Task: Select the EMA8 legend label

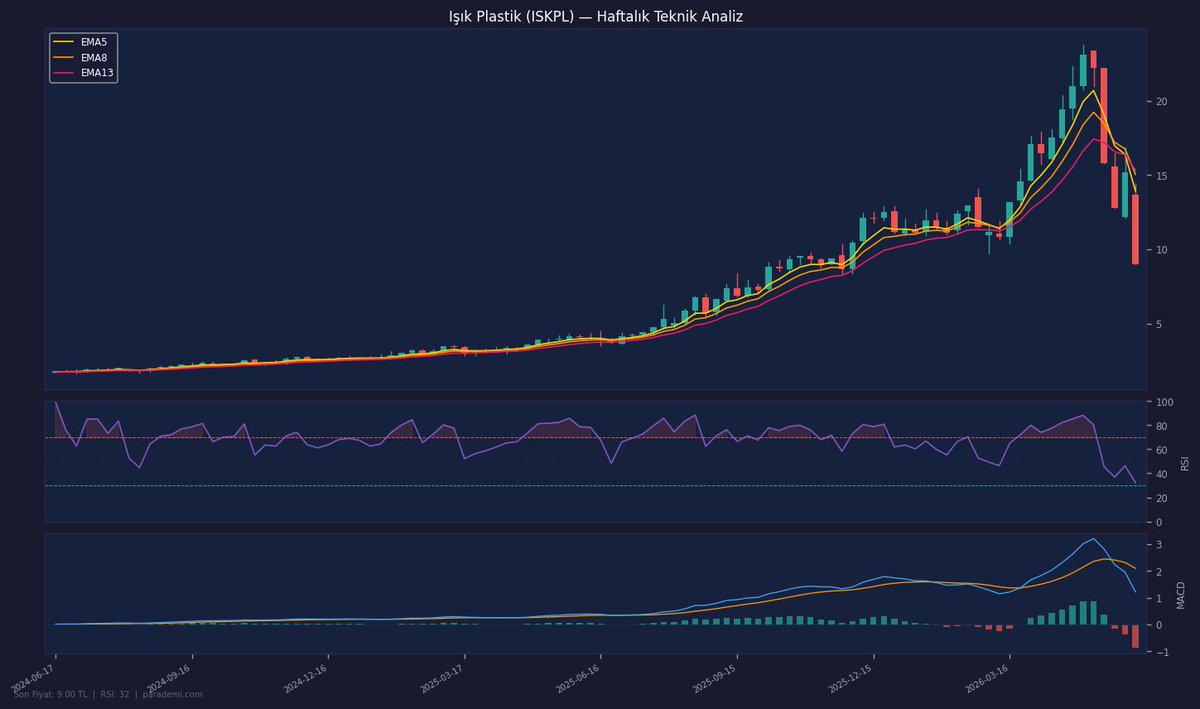Action: pyautogui.click(x=95, y=58)
